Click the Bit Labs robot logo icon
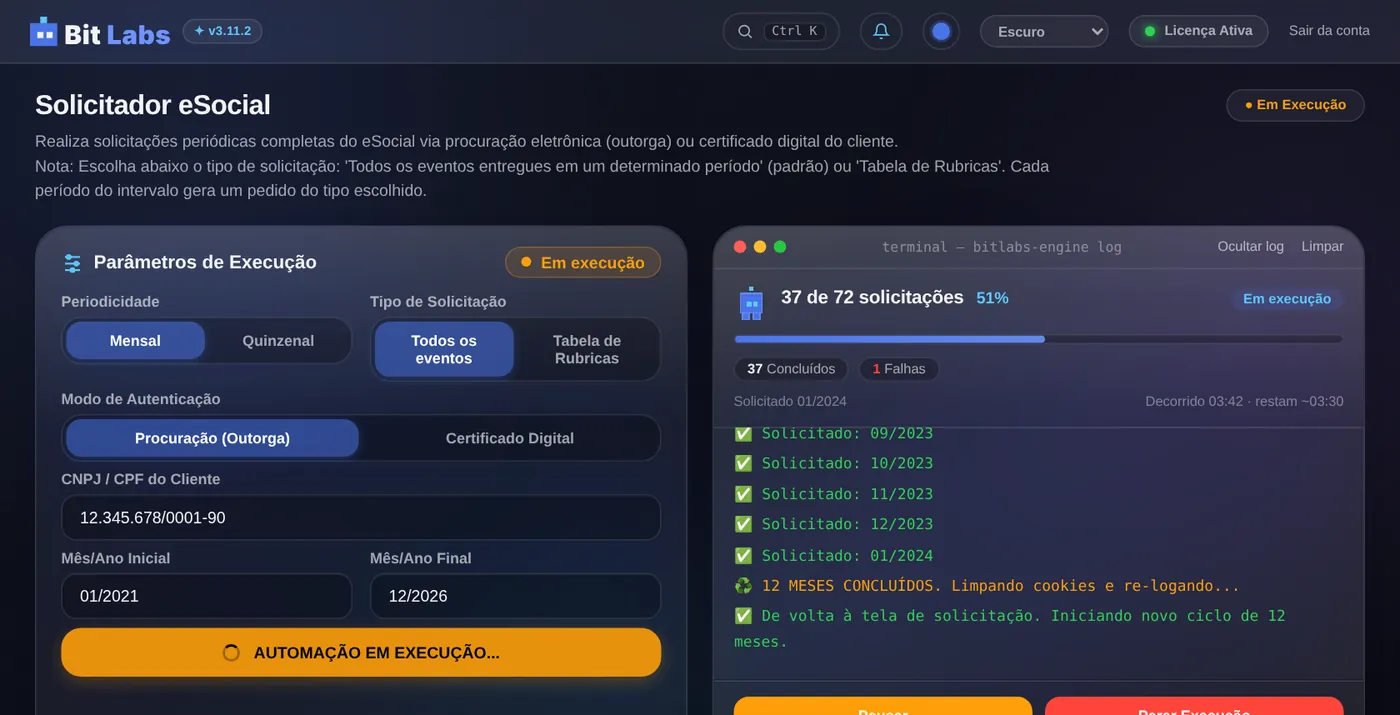Screen dimensions: 1400x715 coord(44,32)
